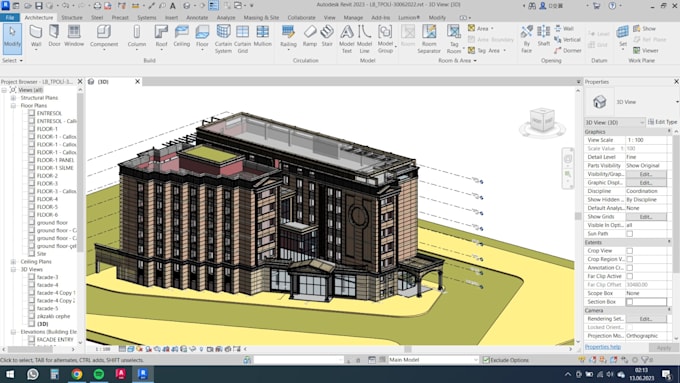Image resolution: width=680 pixels, height=383 pixels.
Task: Select the Window tool
Action: (74, 36)
